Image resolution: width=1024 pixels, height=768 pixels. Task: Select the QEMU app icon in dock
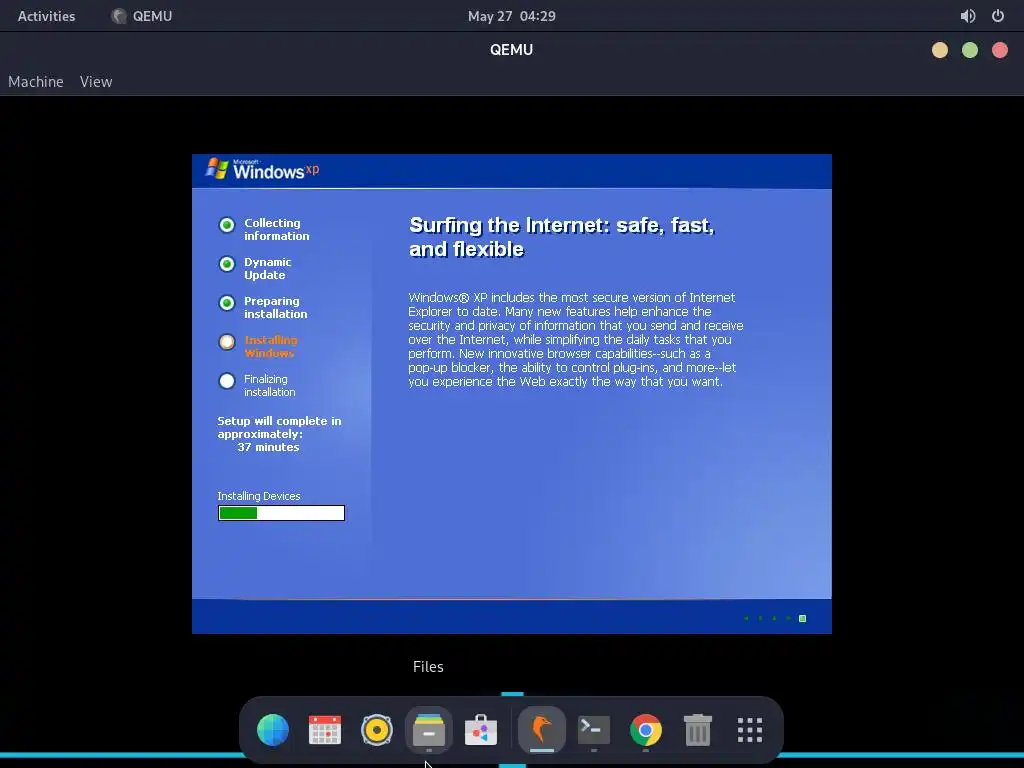pyautogui.click(x=541, y=729)
